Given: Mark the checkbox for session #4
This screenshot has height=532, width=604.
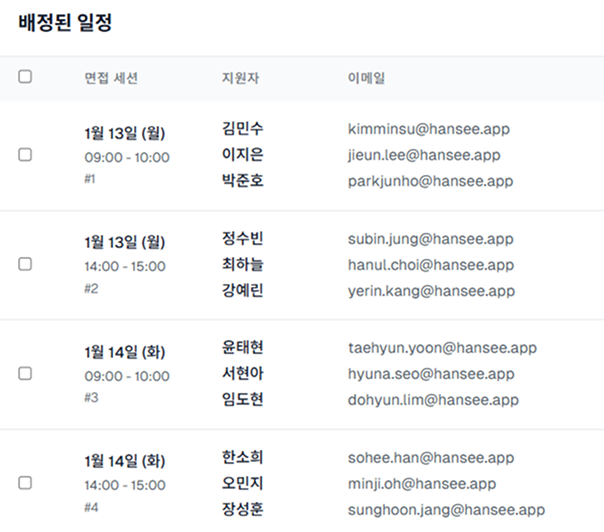Looking at the screenshot, I should click(25, 483).
